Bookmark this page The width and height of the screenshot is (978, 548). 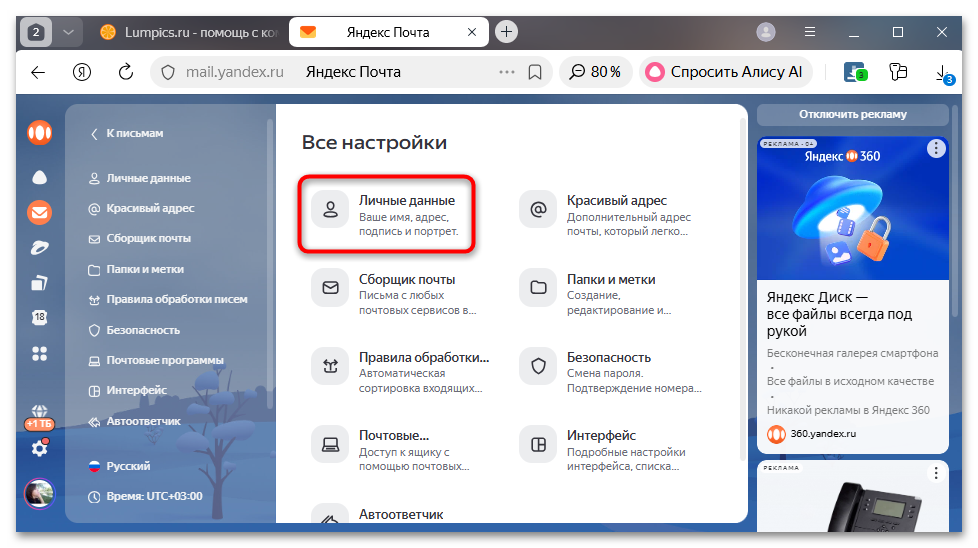(535, 72)
